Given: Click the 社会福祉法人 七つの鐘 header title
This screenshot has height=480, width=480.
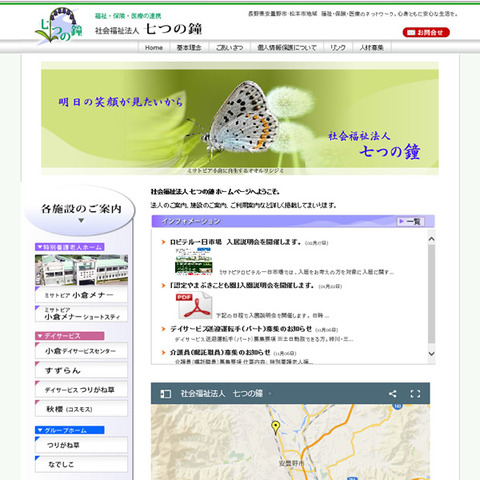Looking at the screenshot, I should coord(149,29).
